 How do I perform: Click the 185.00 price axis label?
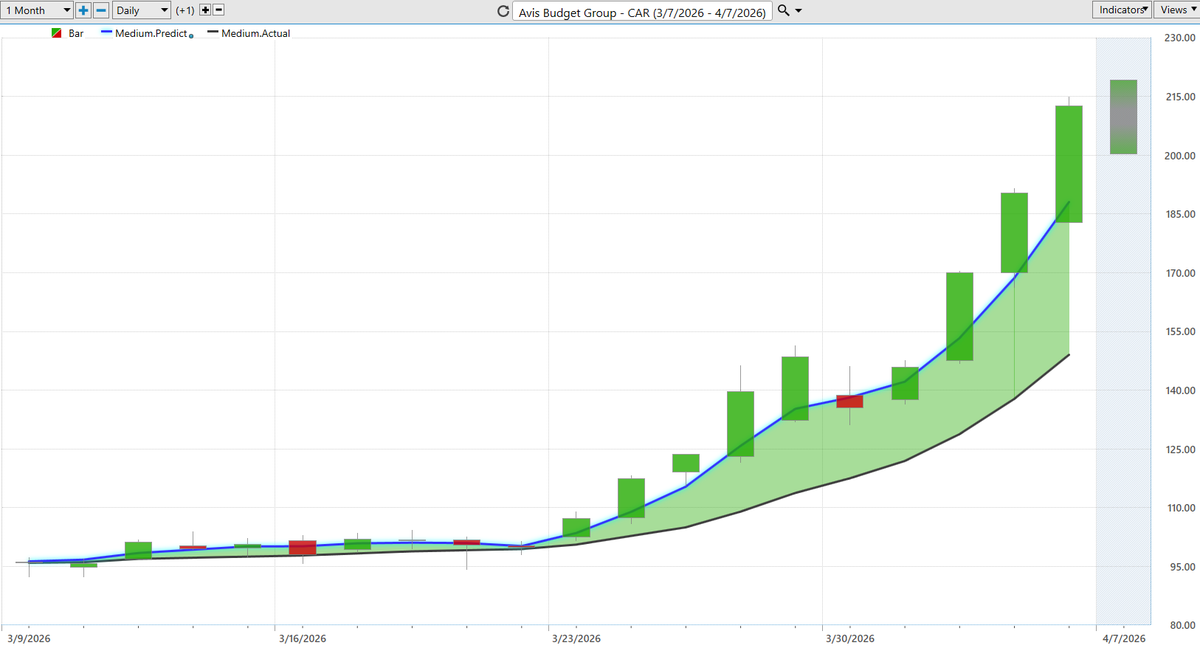tap(1181, 215)
